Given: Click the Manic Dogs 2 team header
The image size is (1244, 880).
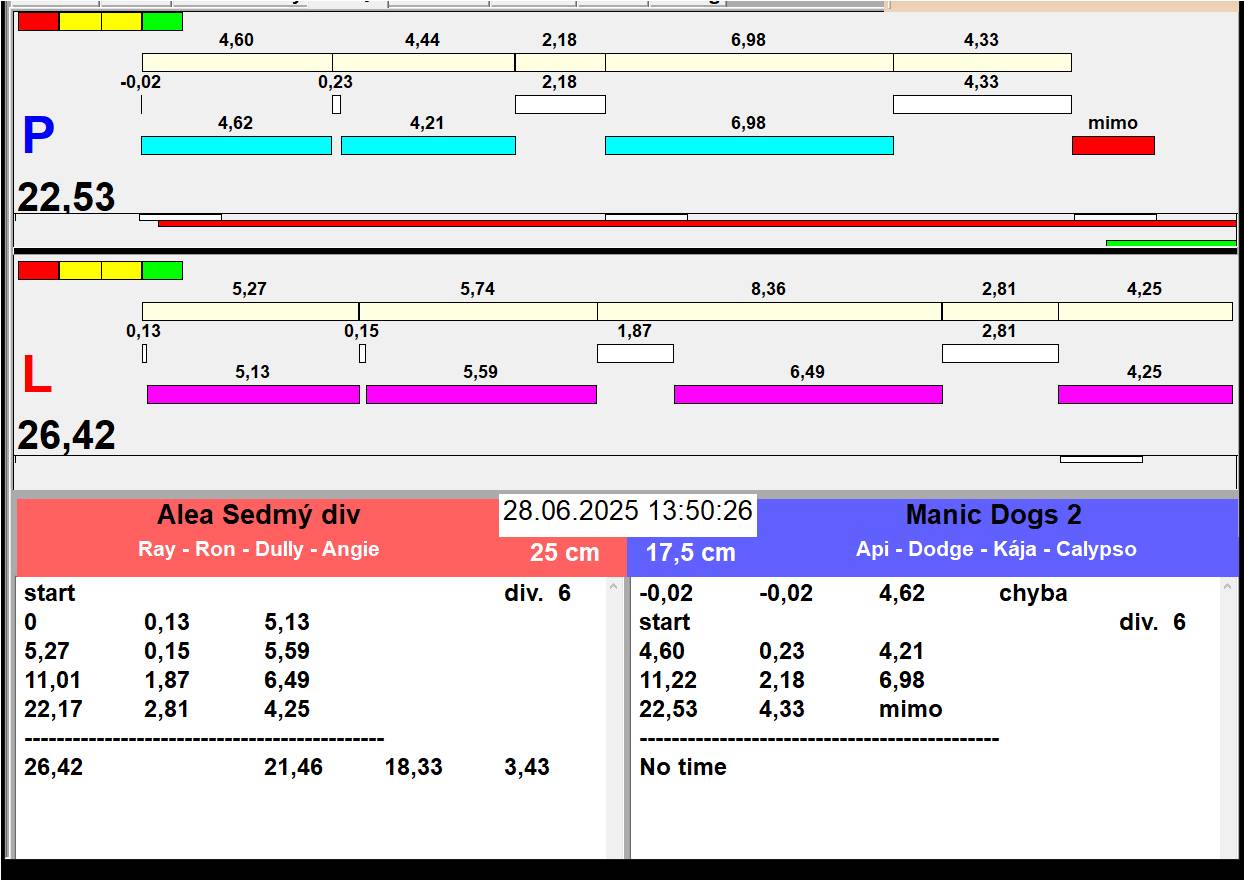Looking at the screenshot, I should click(x=993, y=516).
